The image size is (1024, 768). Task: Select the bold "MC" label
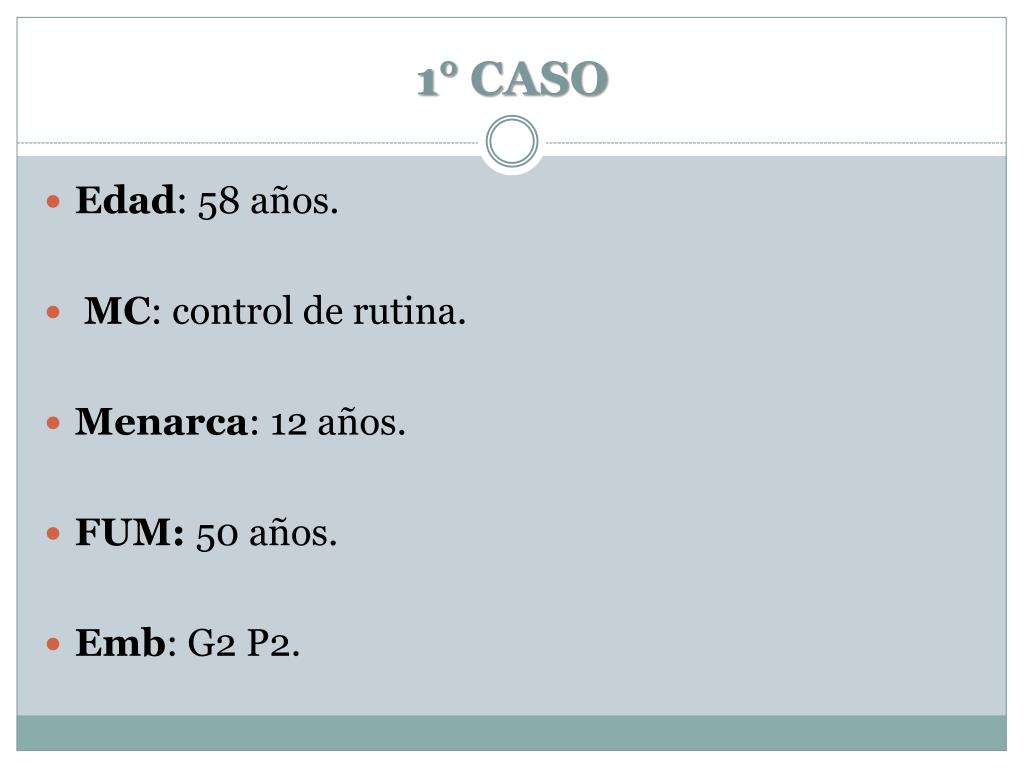tap(118, 311)
